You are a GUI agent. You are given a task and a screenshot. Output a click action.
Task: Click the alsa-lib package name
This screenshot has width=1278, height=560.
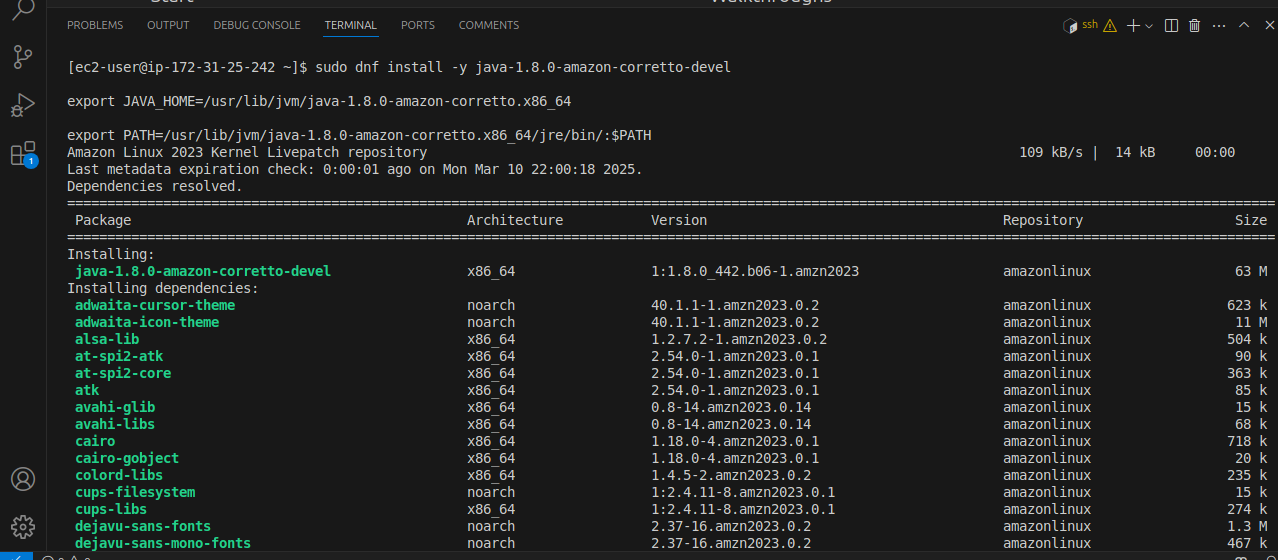(107, 340)
